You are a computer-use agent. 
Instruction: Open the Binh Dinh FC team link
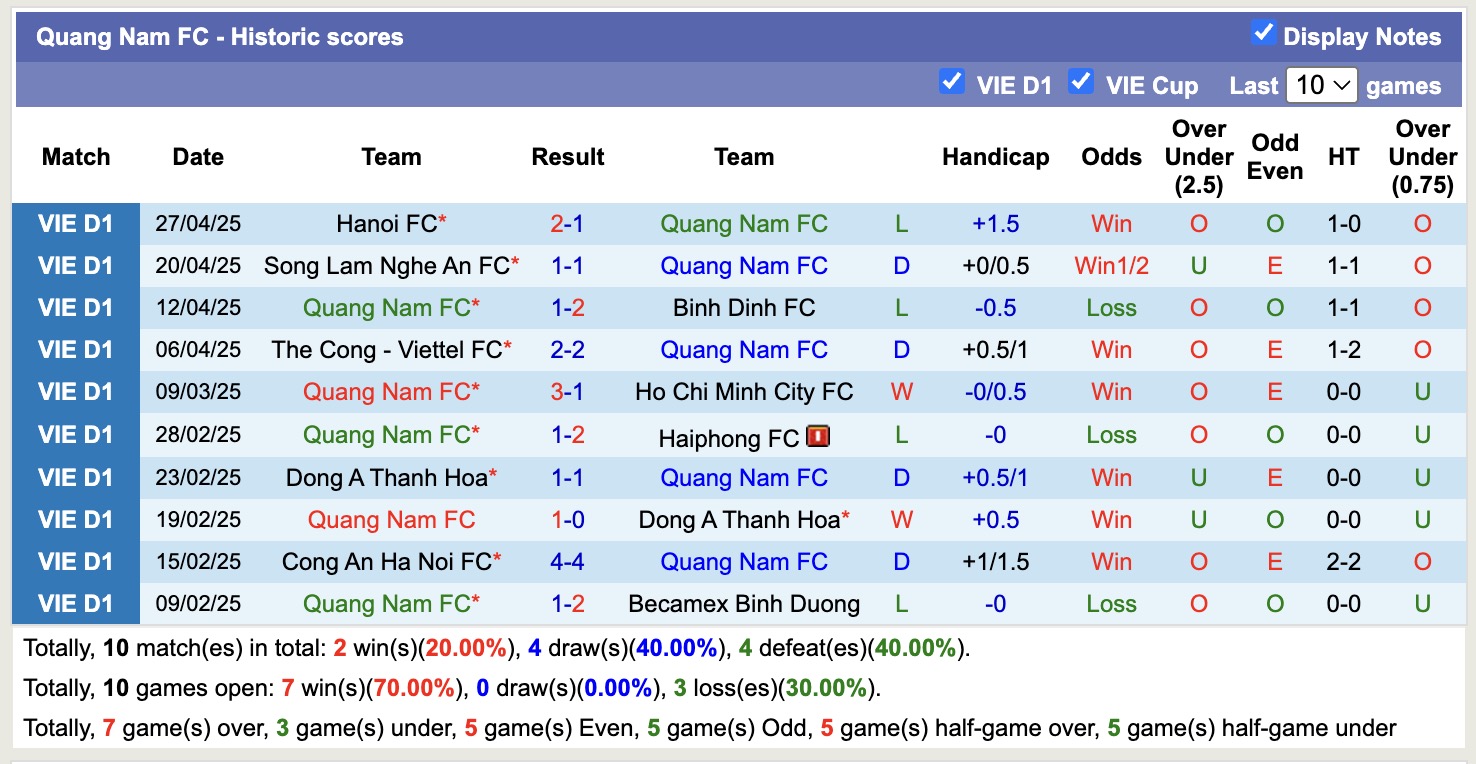point(746,307)
